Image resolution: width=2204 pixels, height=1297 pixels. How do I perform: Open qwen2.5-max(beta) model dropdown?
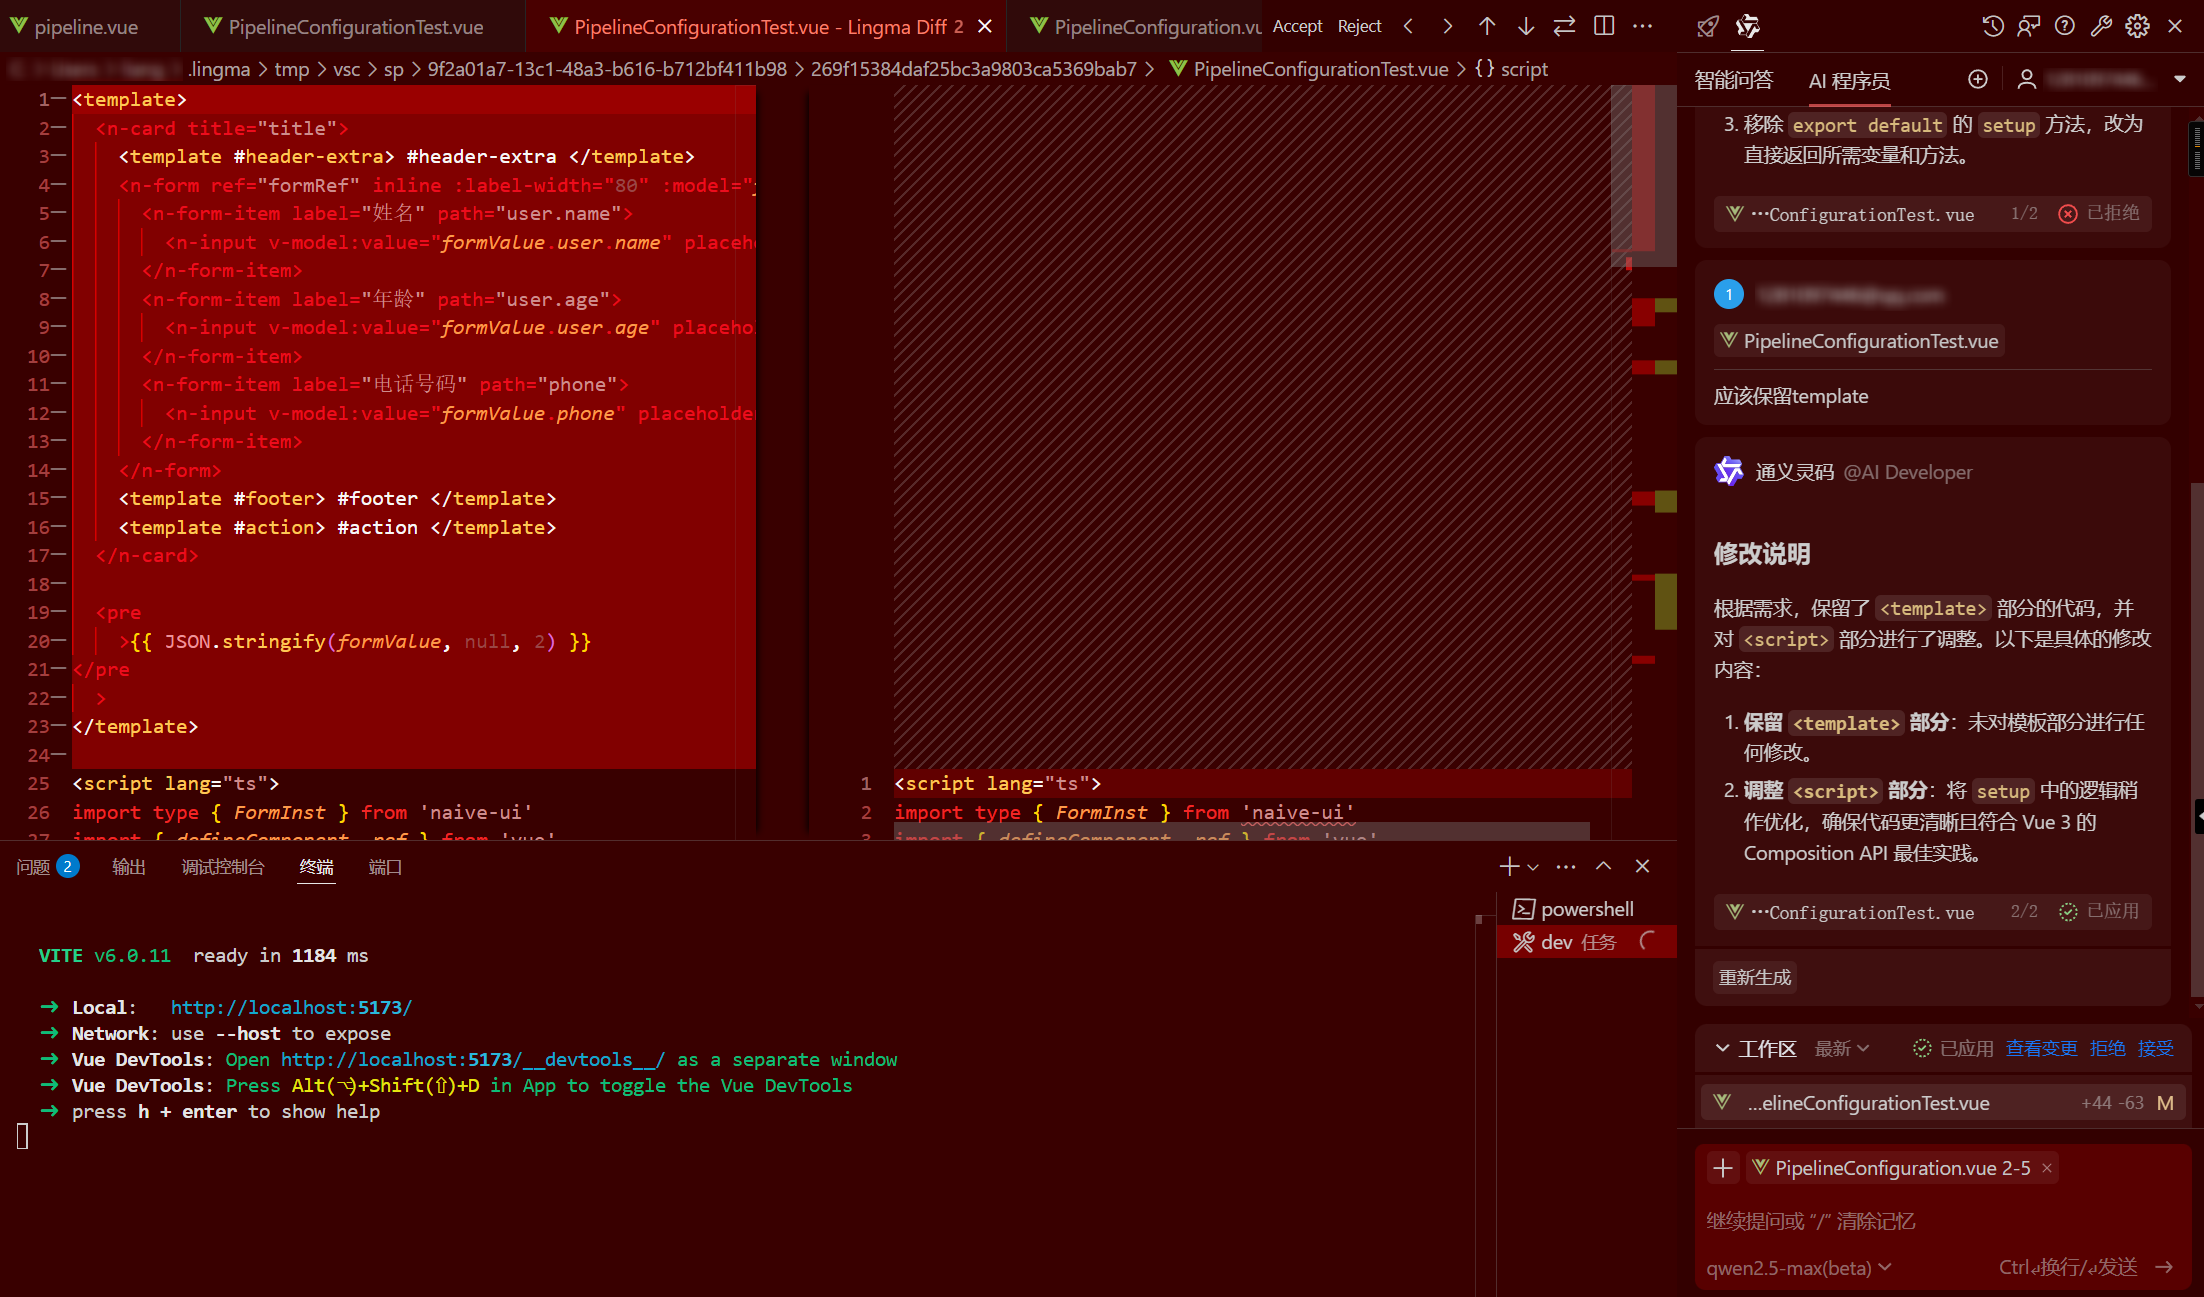[1798, 1267]
